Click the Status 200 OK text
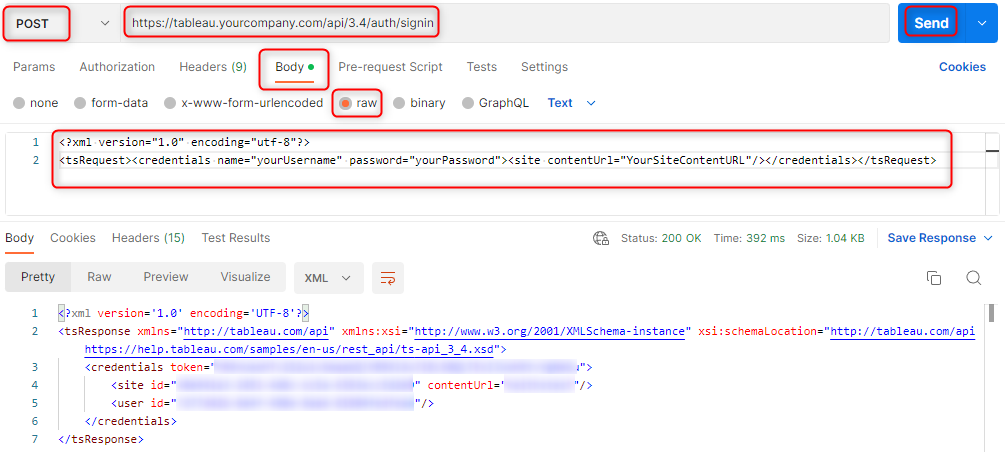 click(x=661, y=238)
